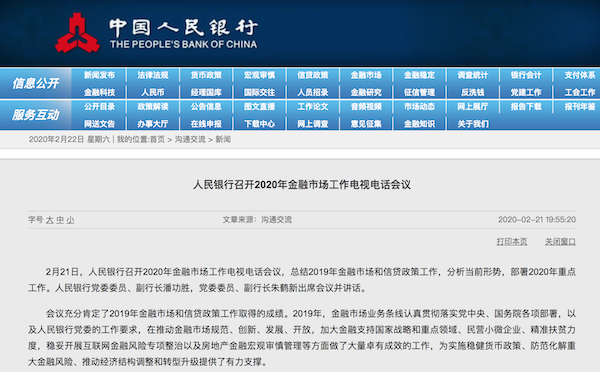The height and width of the screenshot is (372, 600).
Task: Open 意见征集 navigation link
Action: (x=366, y=124)
